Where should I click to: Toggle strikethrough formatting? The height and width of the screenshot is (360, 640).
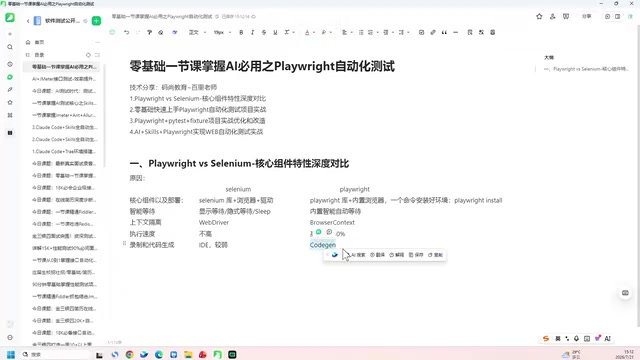[264, 32]
